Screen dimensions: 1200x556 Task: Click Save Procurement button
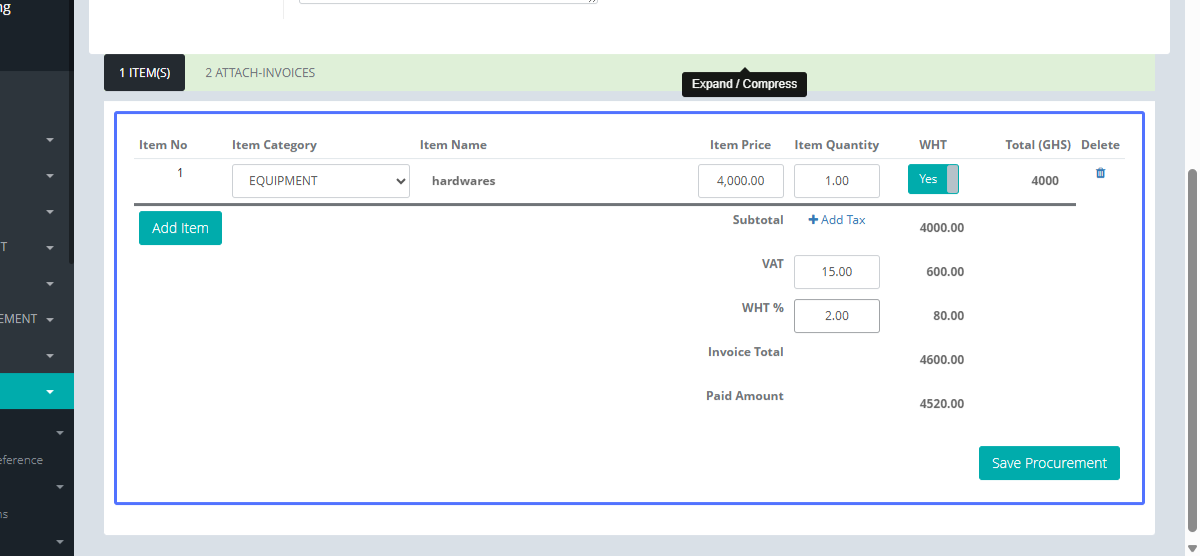tap(1049, 463)
